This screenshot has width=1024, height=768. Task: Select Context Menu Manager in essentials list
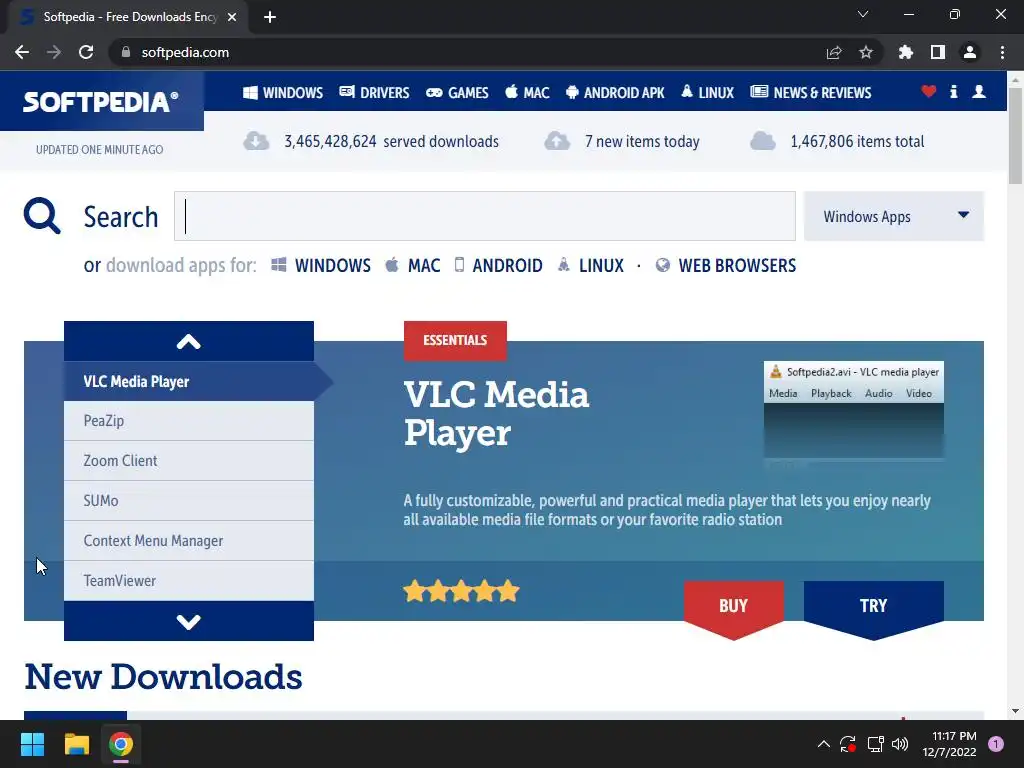pos(189,541)
